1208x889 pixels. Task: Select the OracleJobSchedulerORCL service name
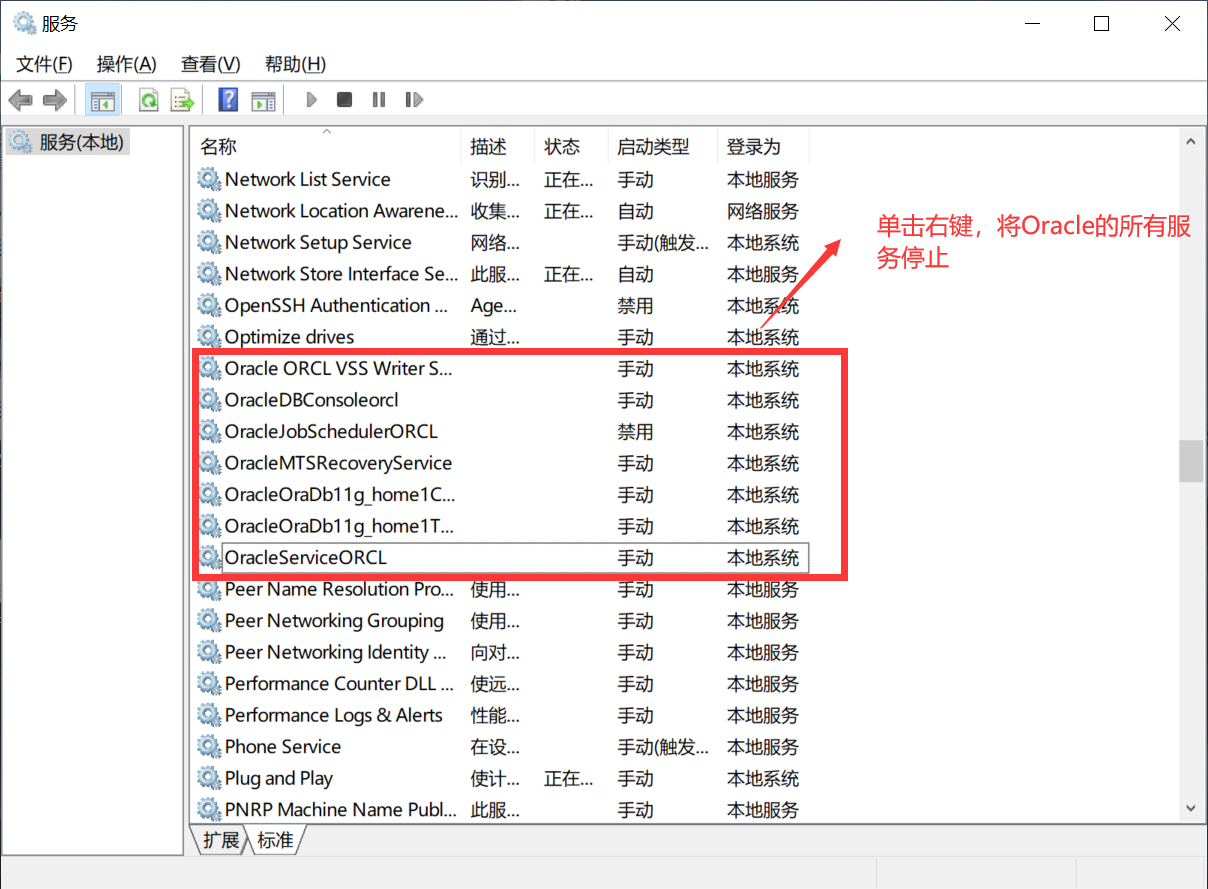(331, 432)
